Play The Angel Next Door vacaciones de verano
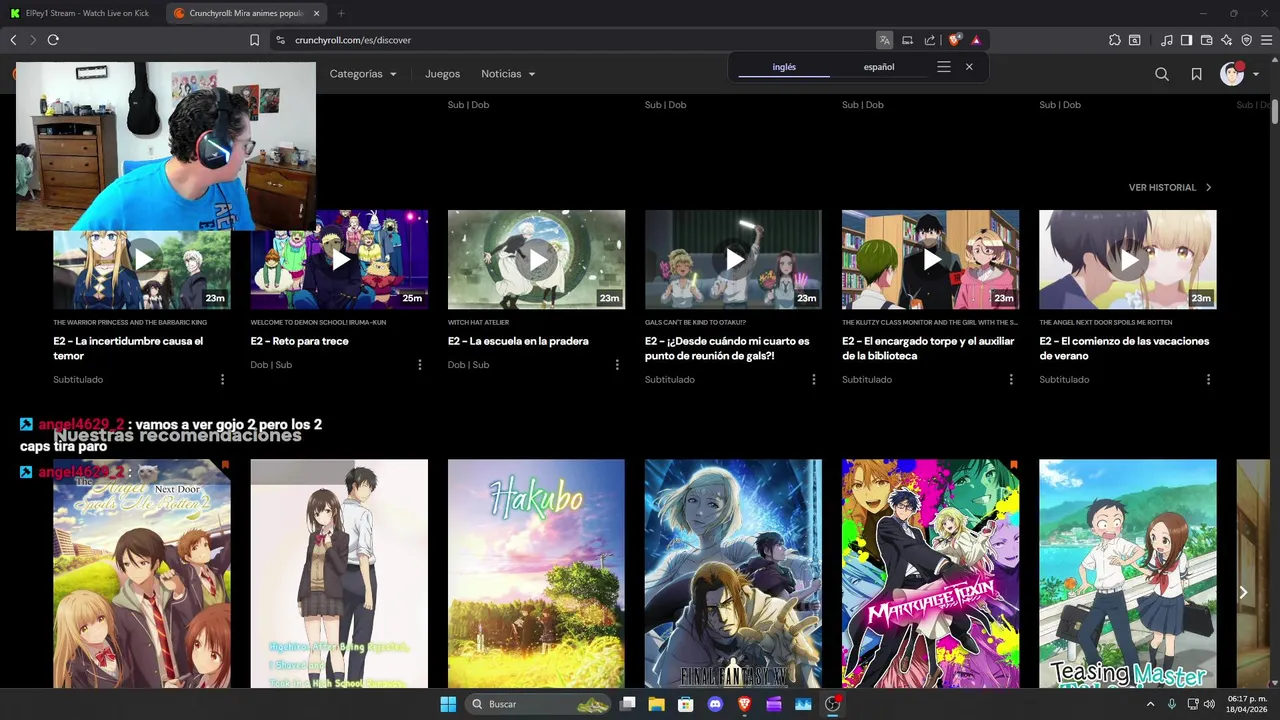Screen dimensions: 1280x720 point(1128,259)
